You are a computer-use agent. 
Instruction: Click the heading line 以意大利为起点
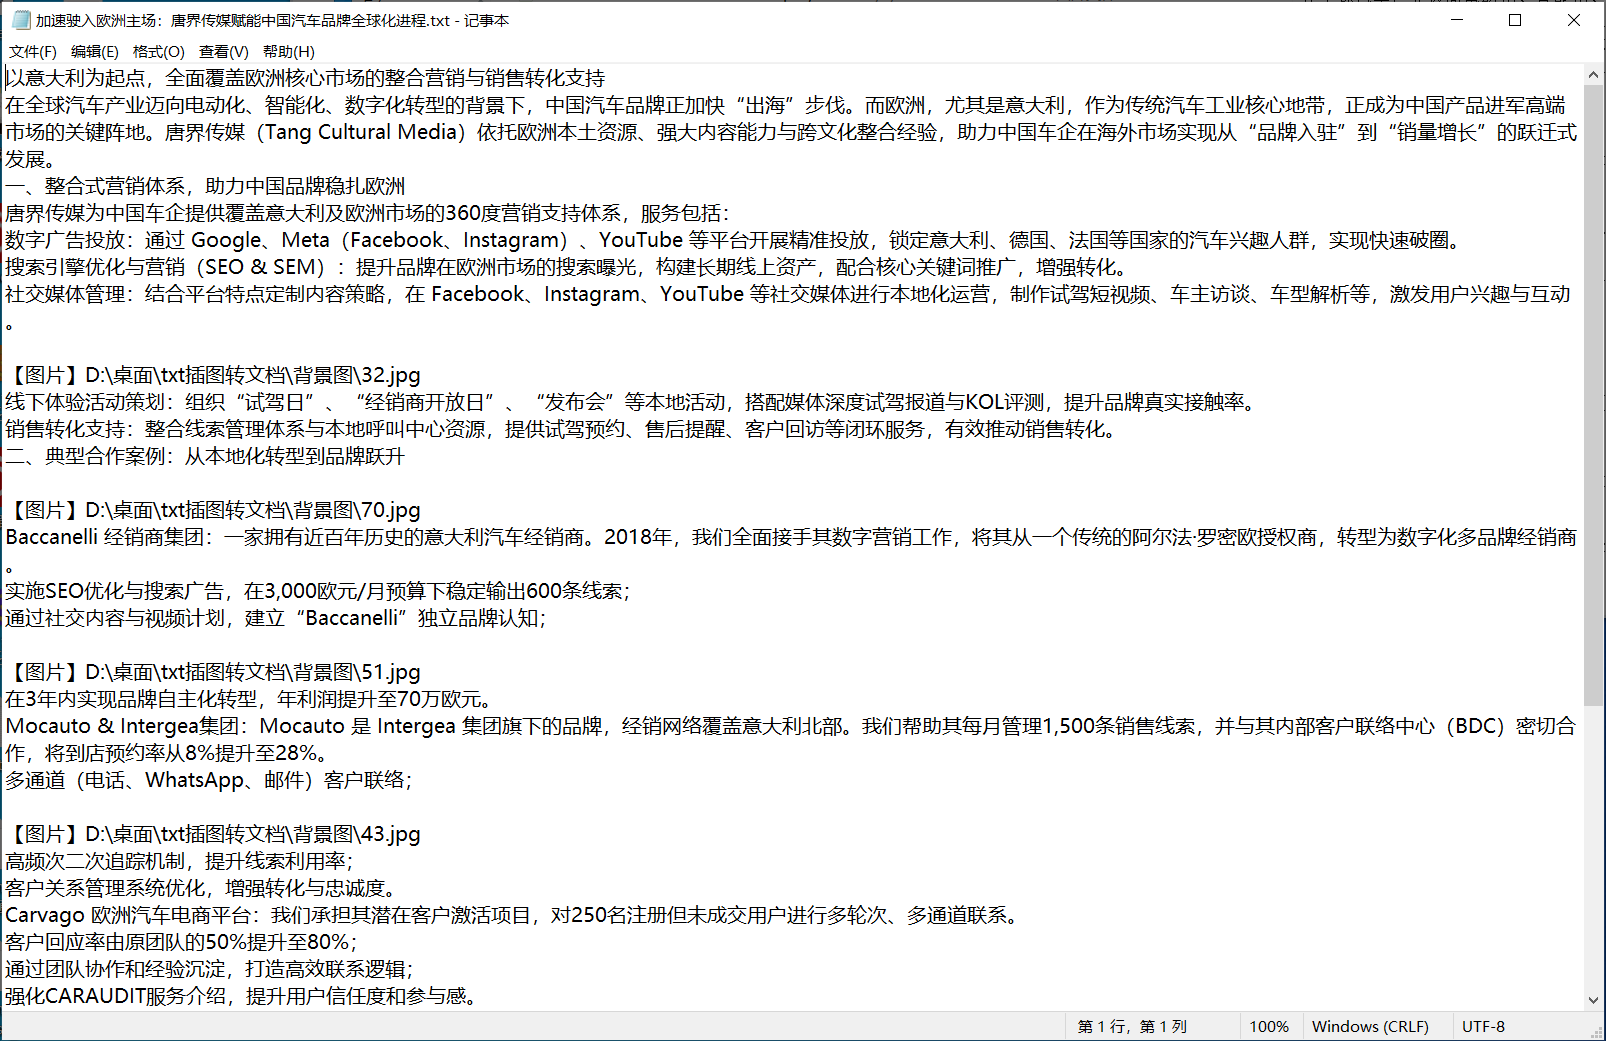[305, 78]
